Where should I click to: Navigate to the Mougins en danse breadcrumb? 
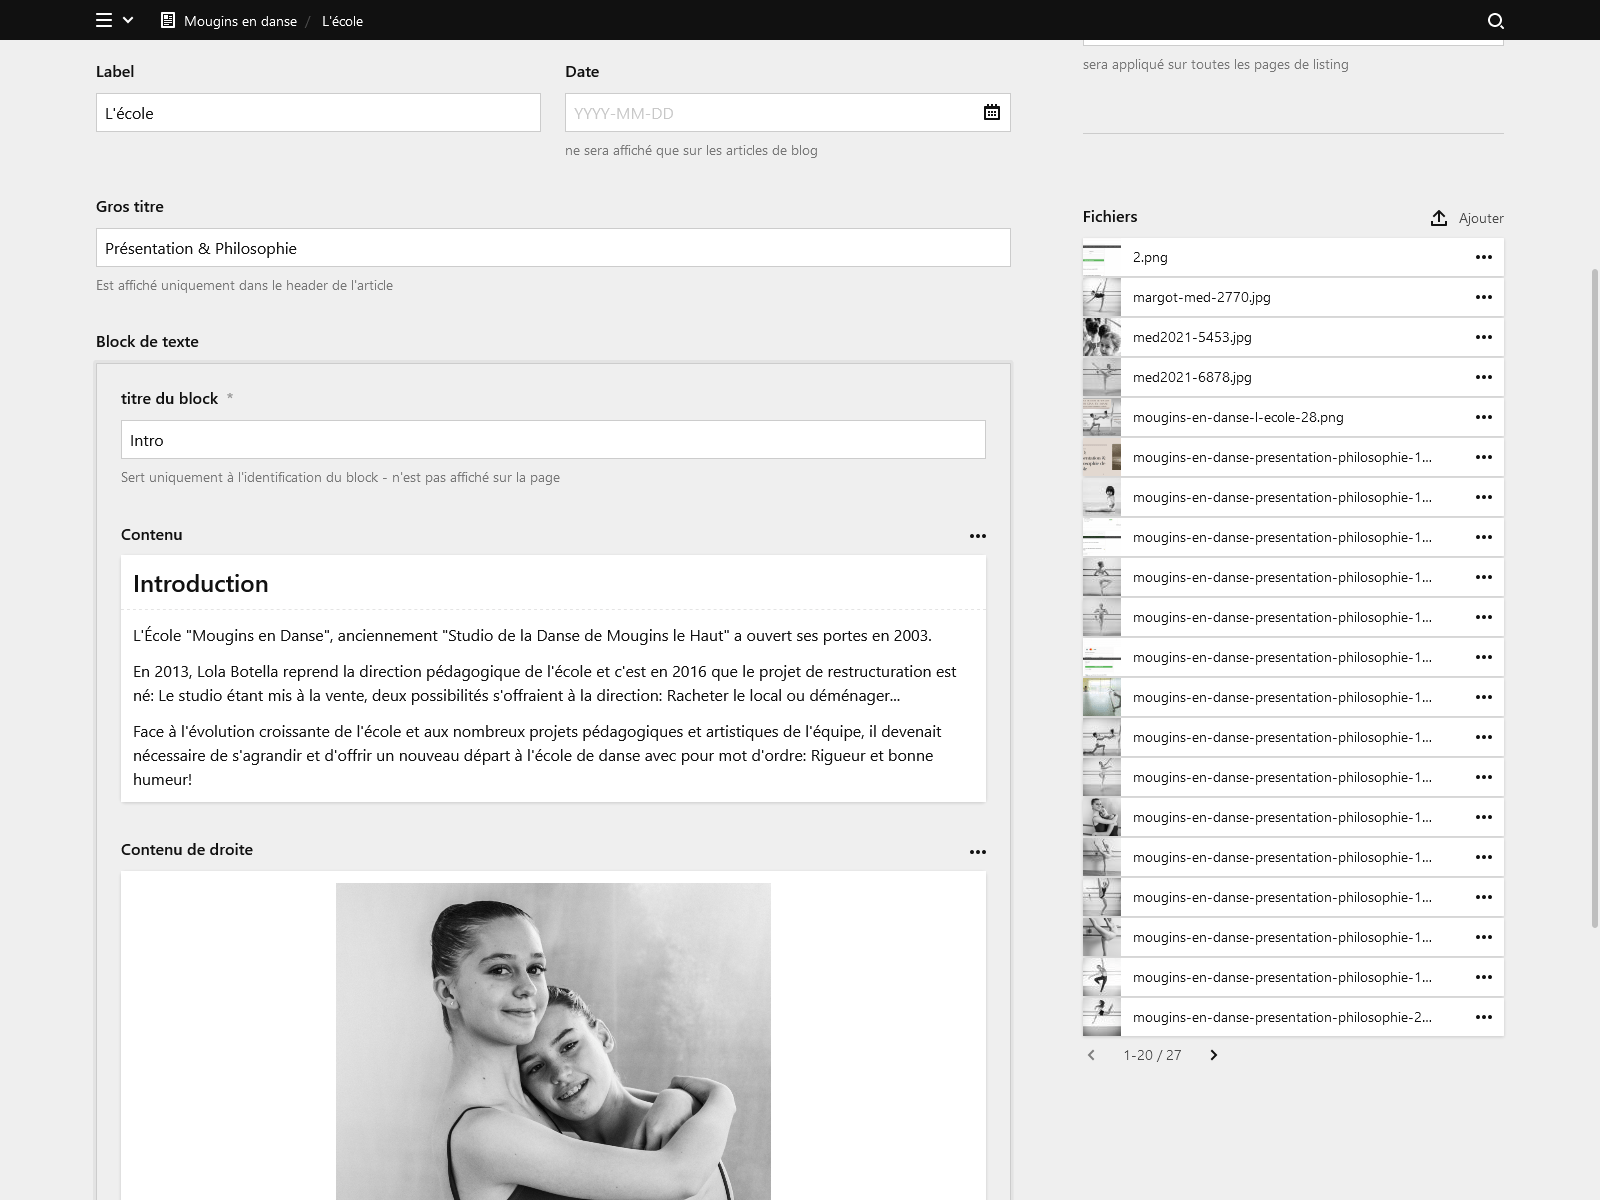[x=238, y=20]
